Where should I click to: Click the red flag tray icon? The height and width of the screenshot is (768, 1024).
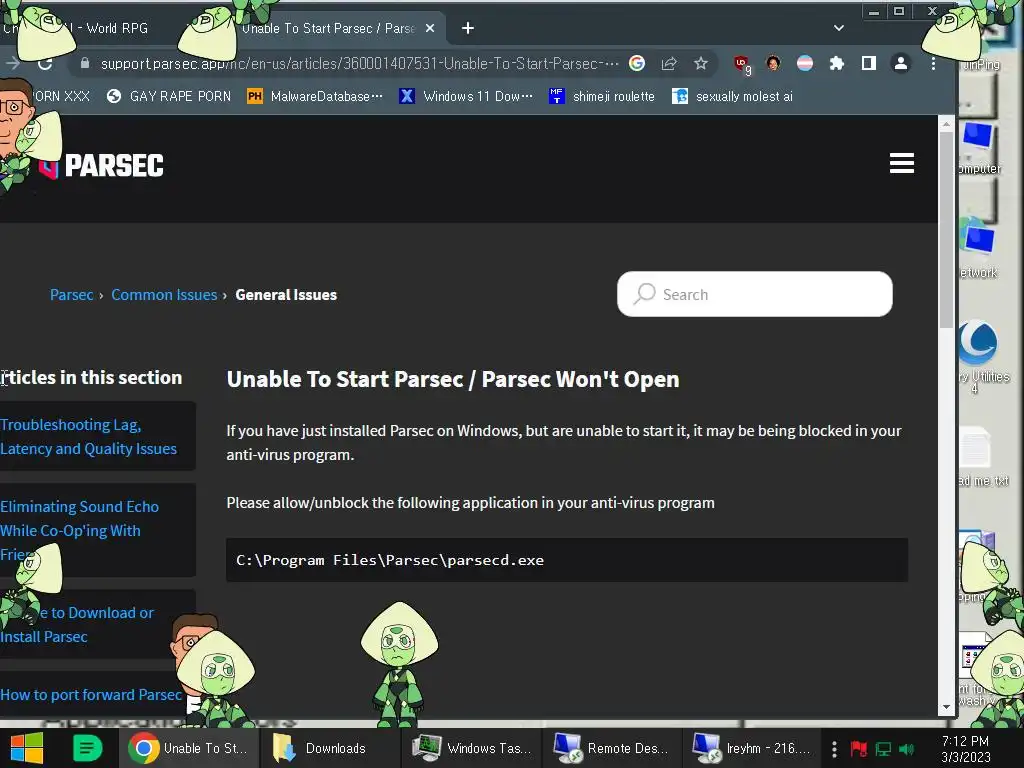858,748
